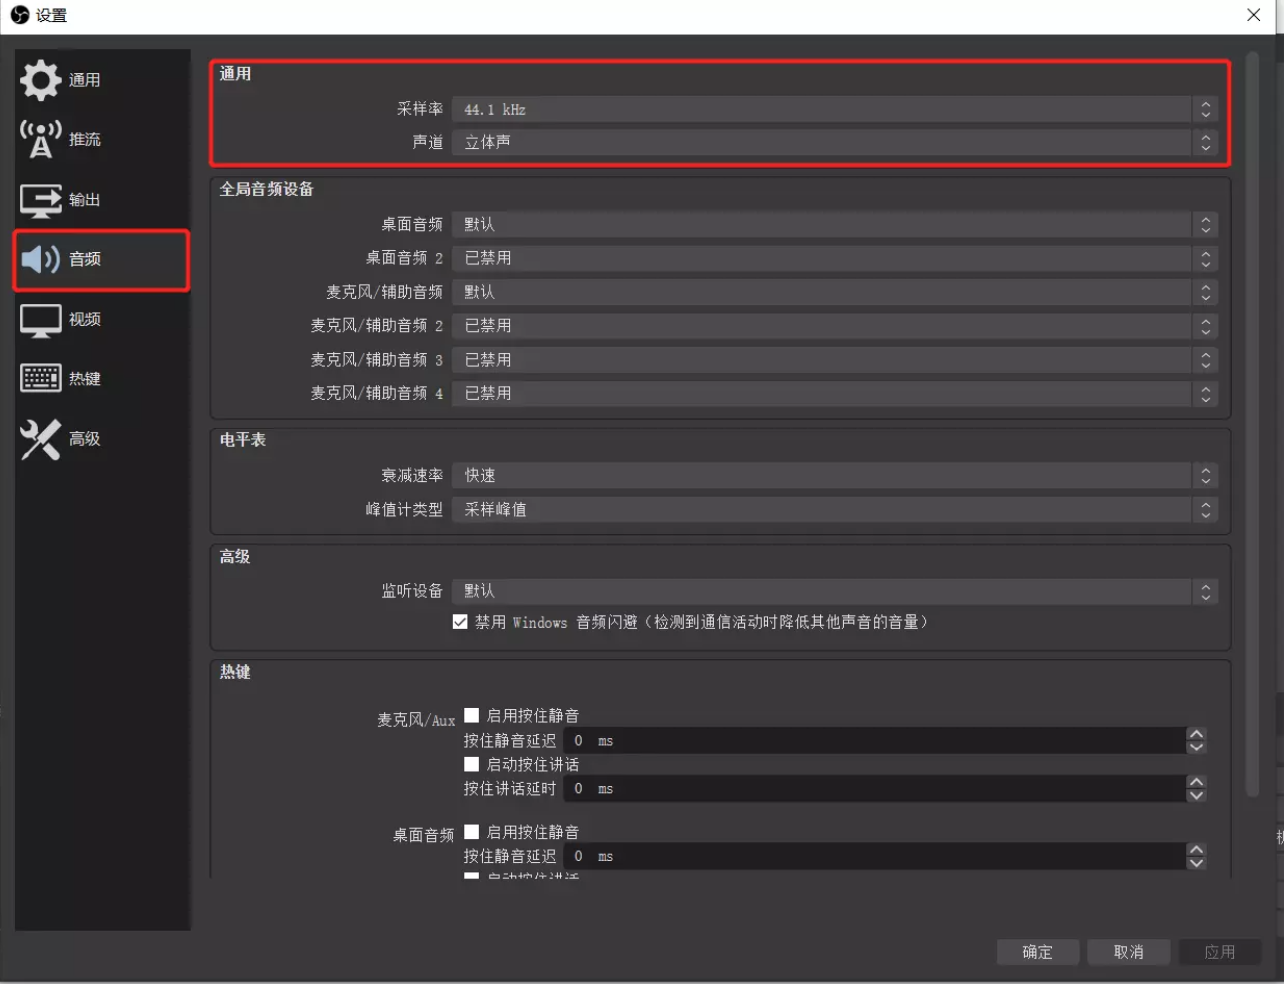Image resolution: width=1284 pixels, height=984 pixels.
Task: Enable 启动按住讲话 for microphone
Action: click(x=475, y=764)
